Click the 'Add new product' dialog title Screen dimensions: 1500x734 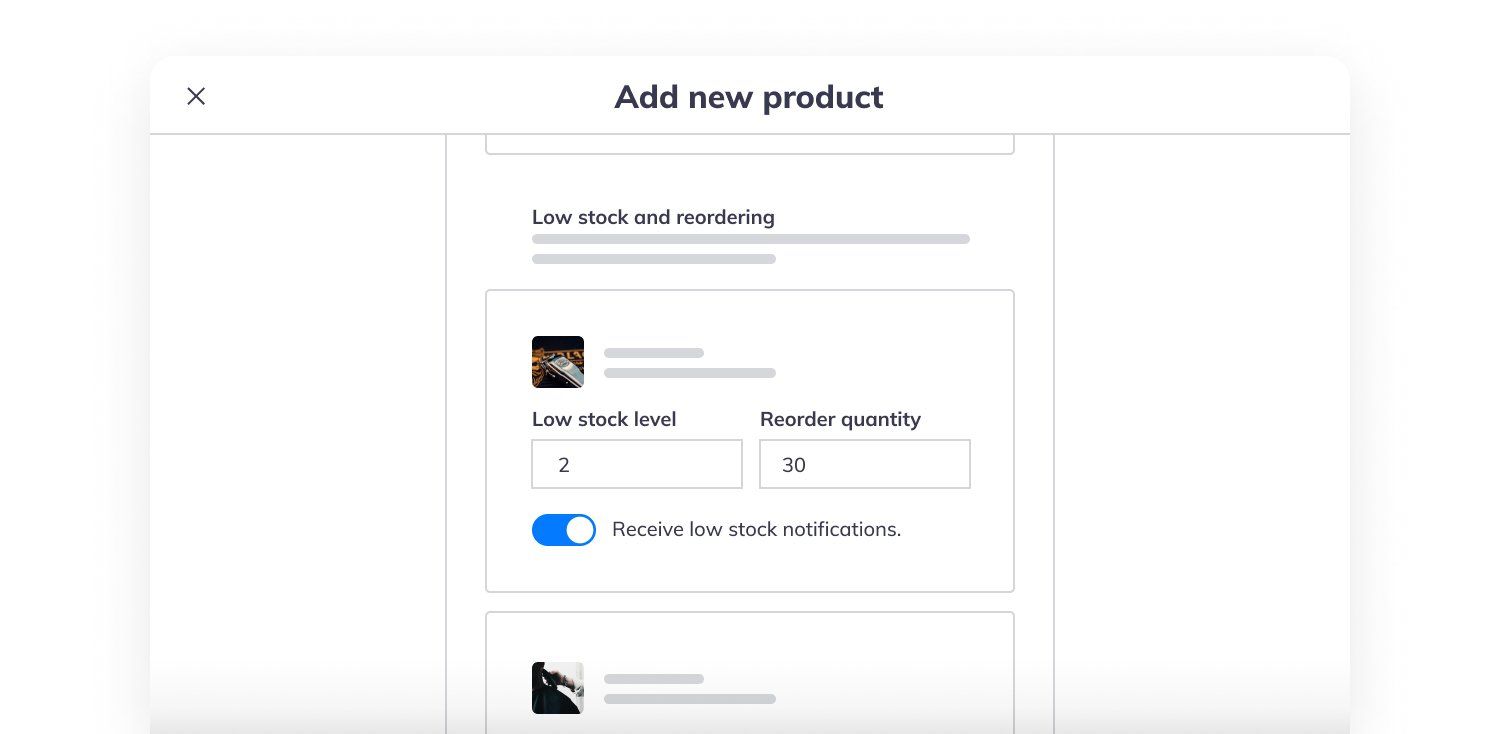[x=749, y=97]
